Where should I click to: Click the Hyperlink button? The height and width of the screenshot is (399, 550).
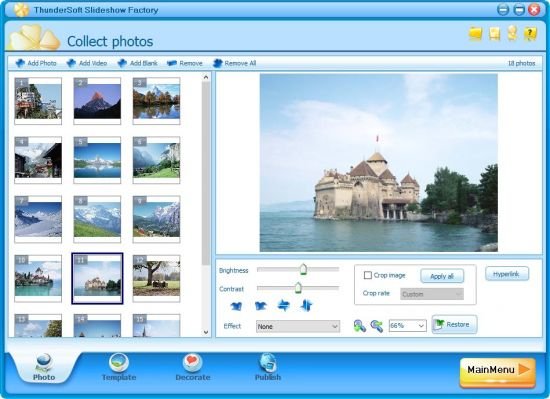(x=507, y=274)
